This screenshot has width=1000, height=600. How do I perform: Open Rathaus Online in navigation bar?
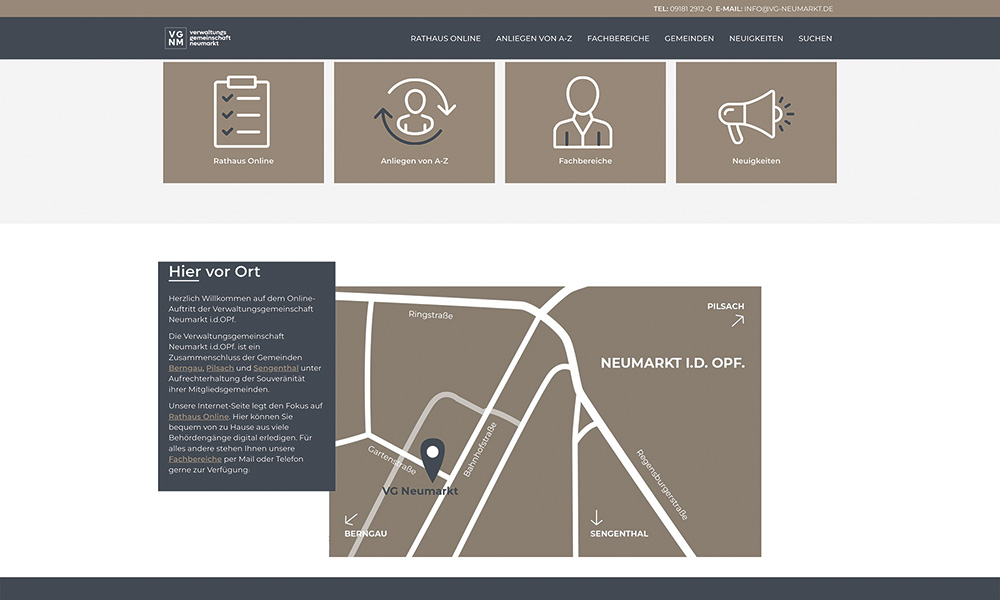pos(445,38)
